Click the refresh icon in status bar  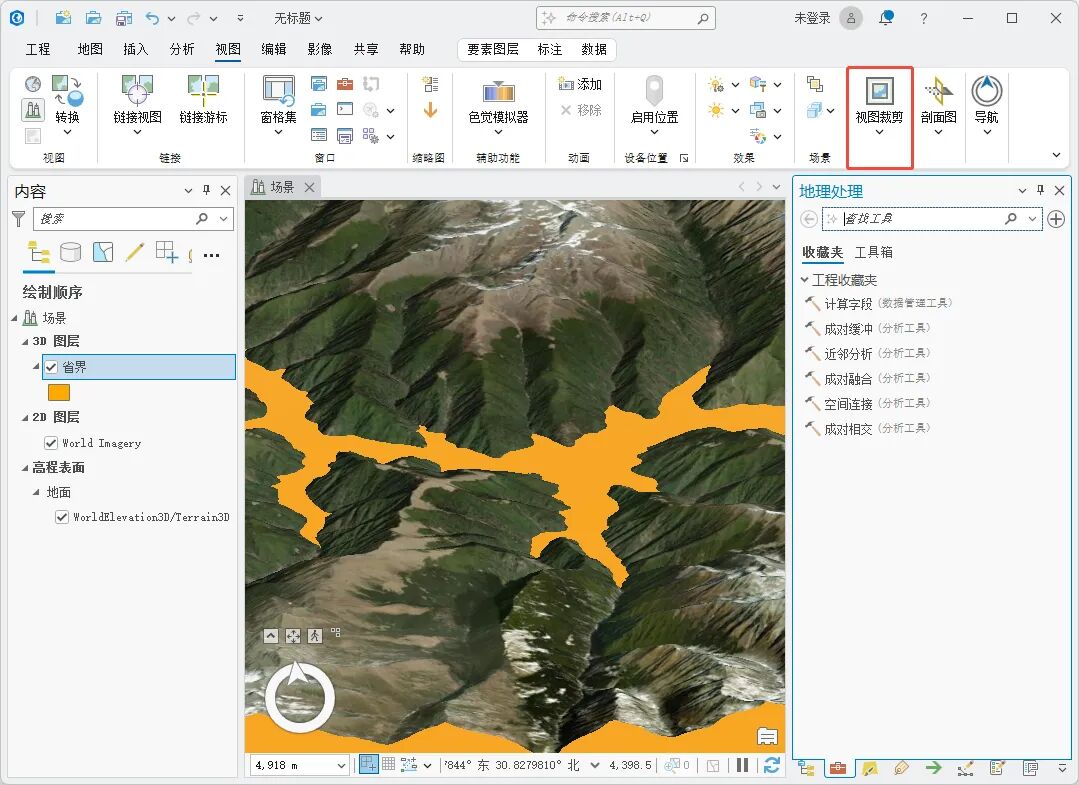point(771,765)
